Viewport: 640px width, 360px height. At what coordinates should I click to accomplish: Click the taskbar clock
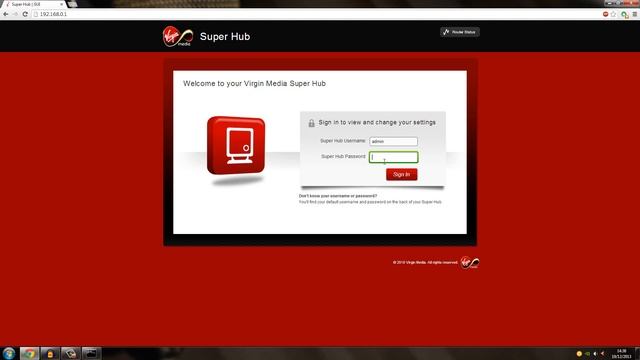tap(621, 353)
